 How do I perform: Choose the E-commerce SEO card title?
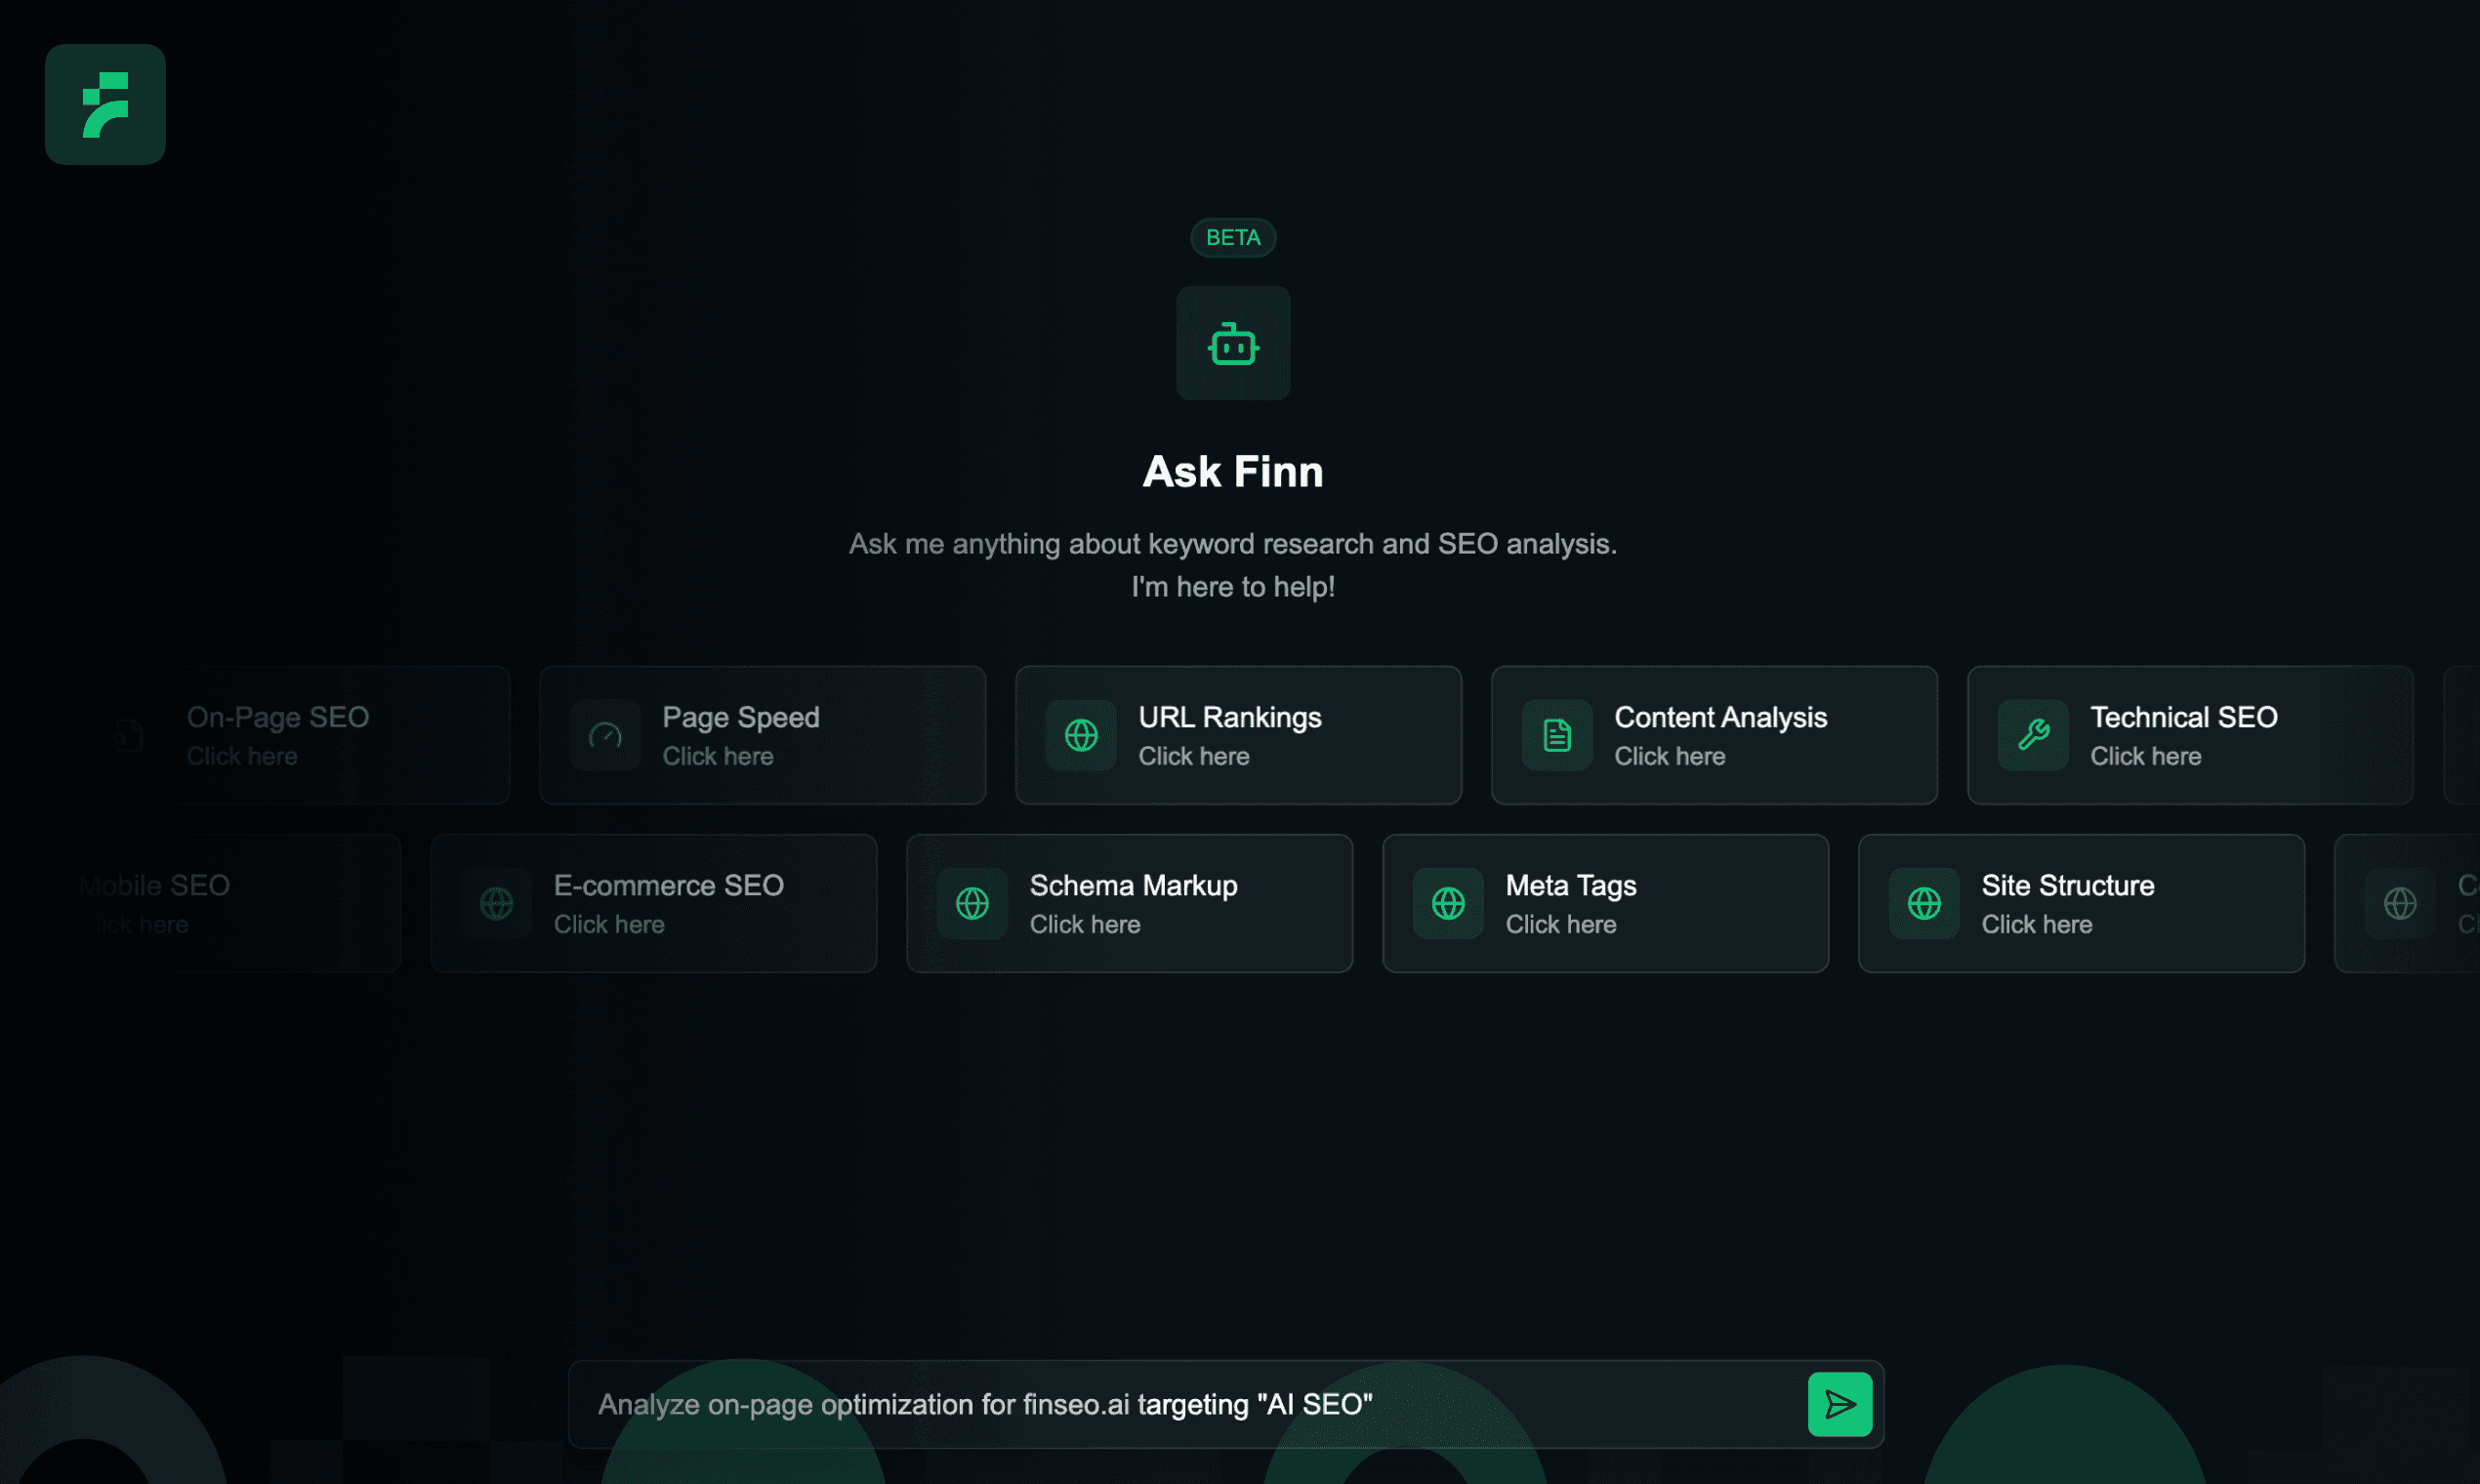[669, 885]
